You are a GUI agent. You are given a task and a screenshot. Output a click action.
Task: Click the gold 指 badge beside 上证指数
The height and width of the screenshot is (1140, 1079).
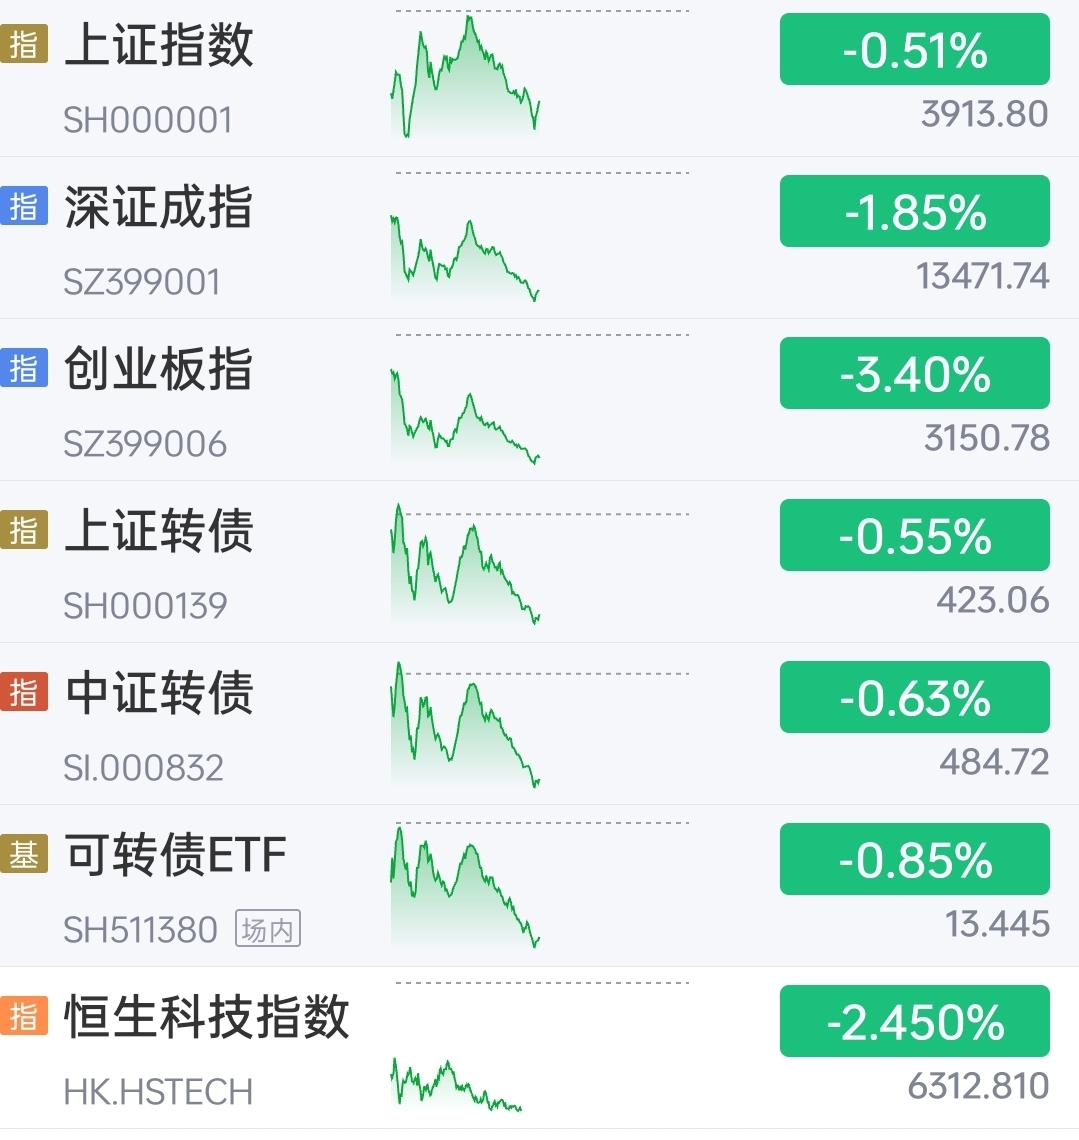(x=24, y=44)
